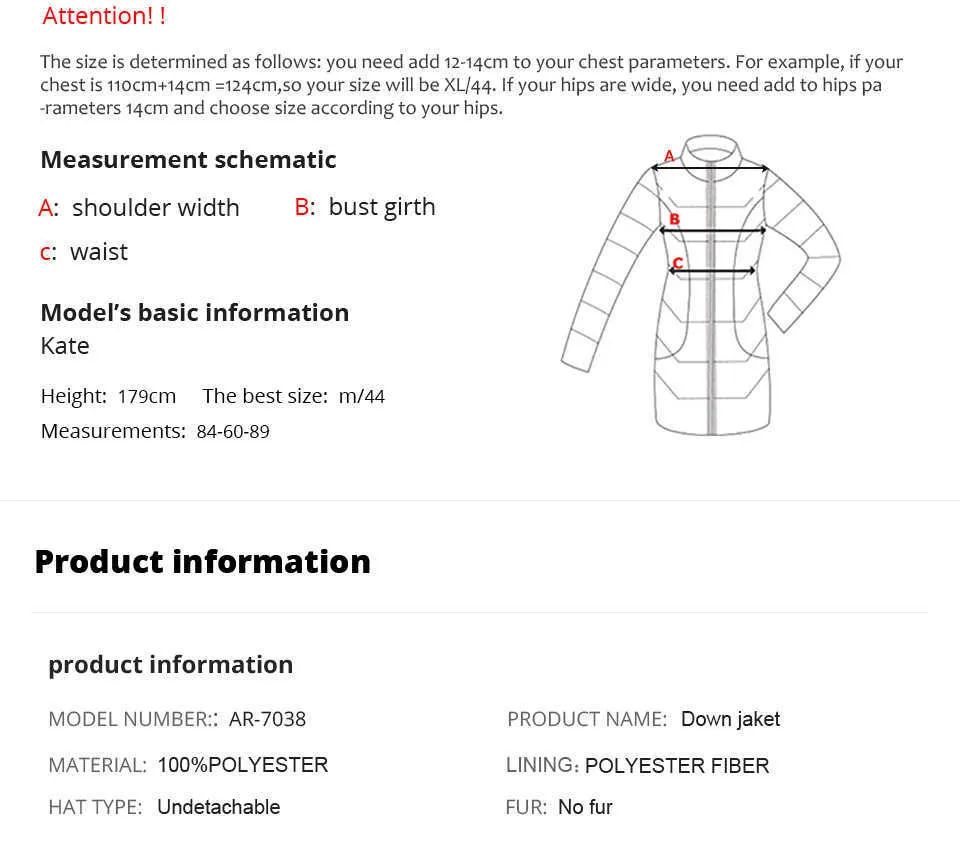This screenshot has width=960, height=867.
Task: Click the product name Down jaket
Action: pos(730,719)
